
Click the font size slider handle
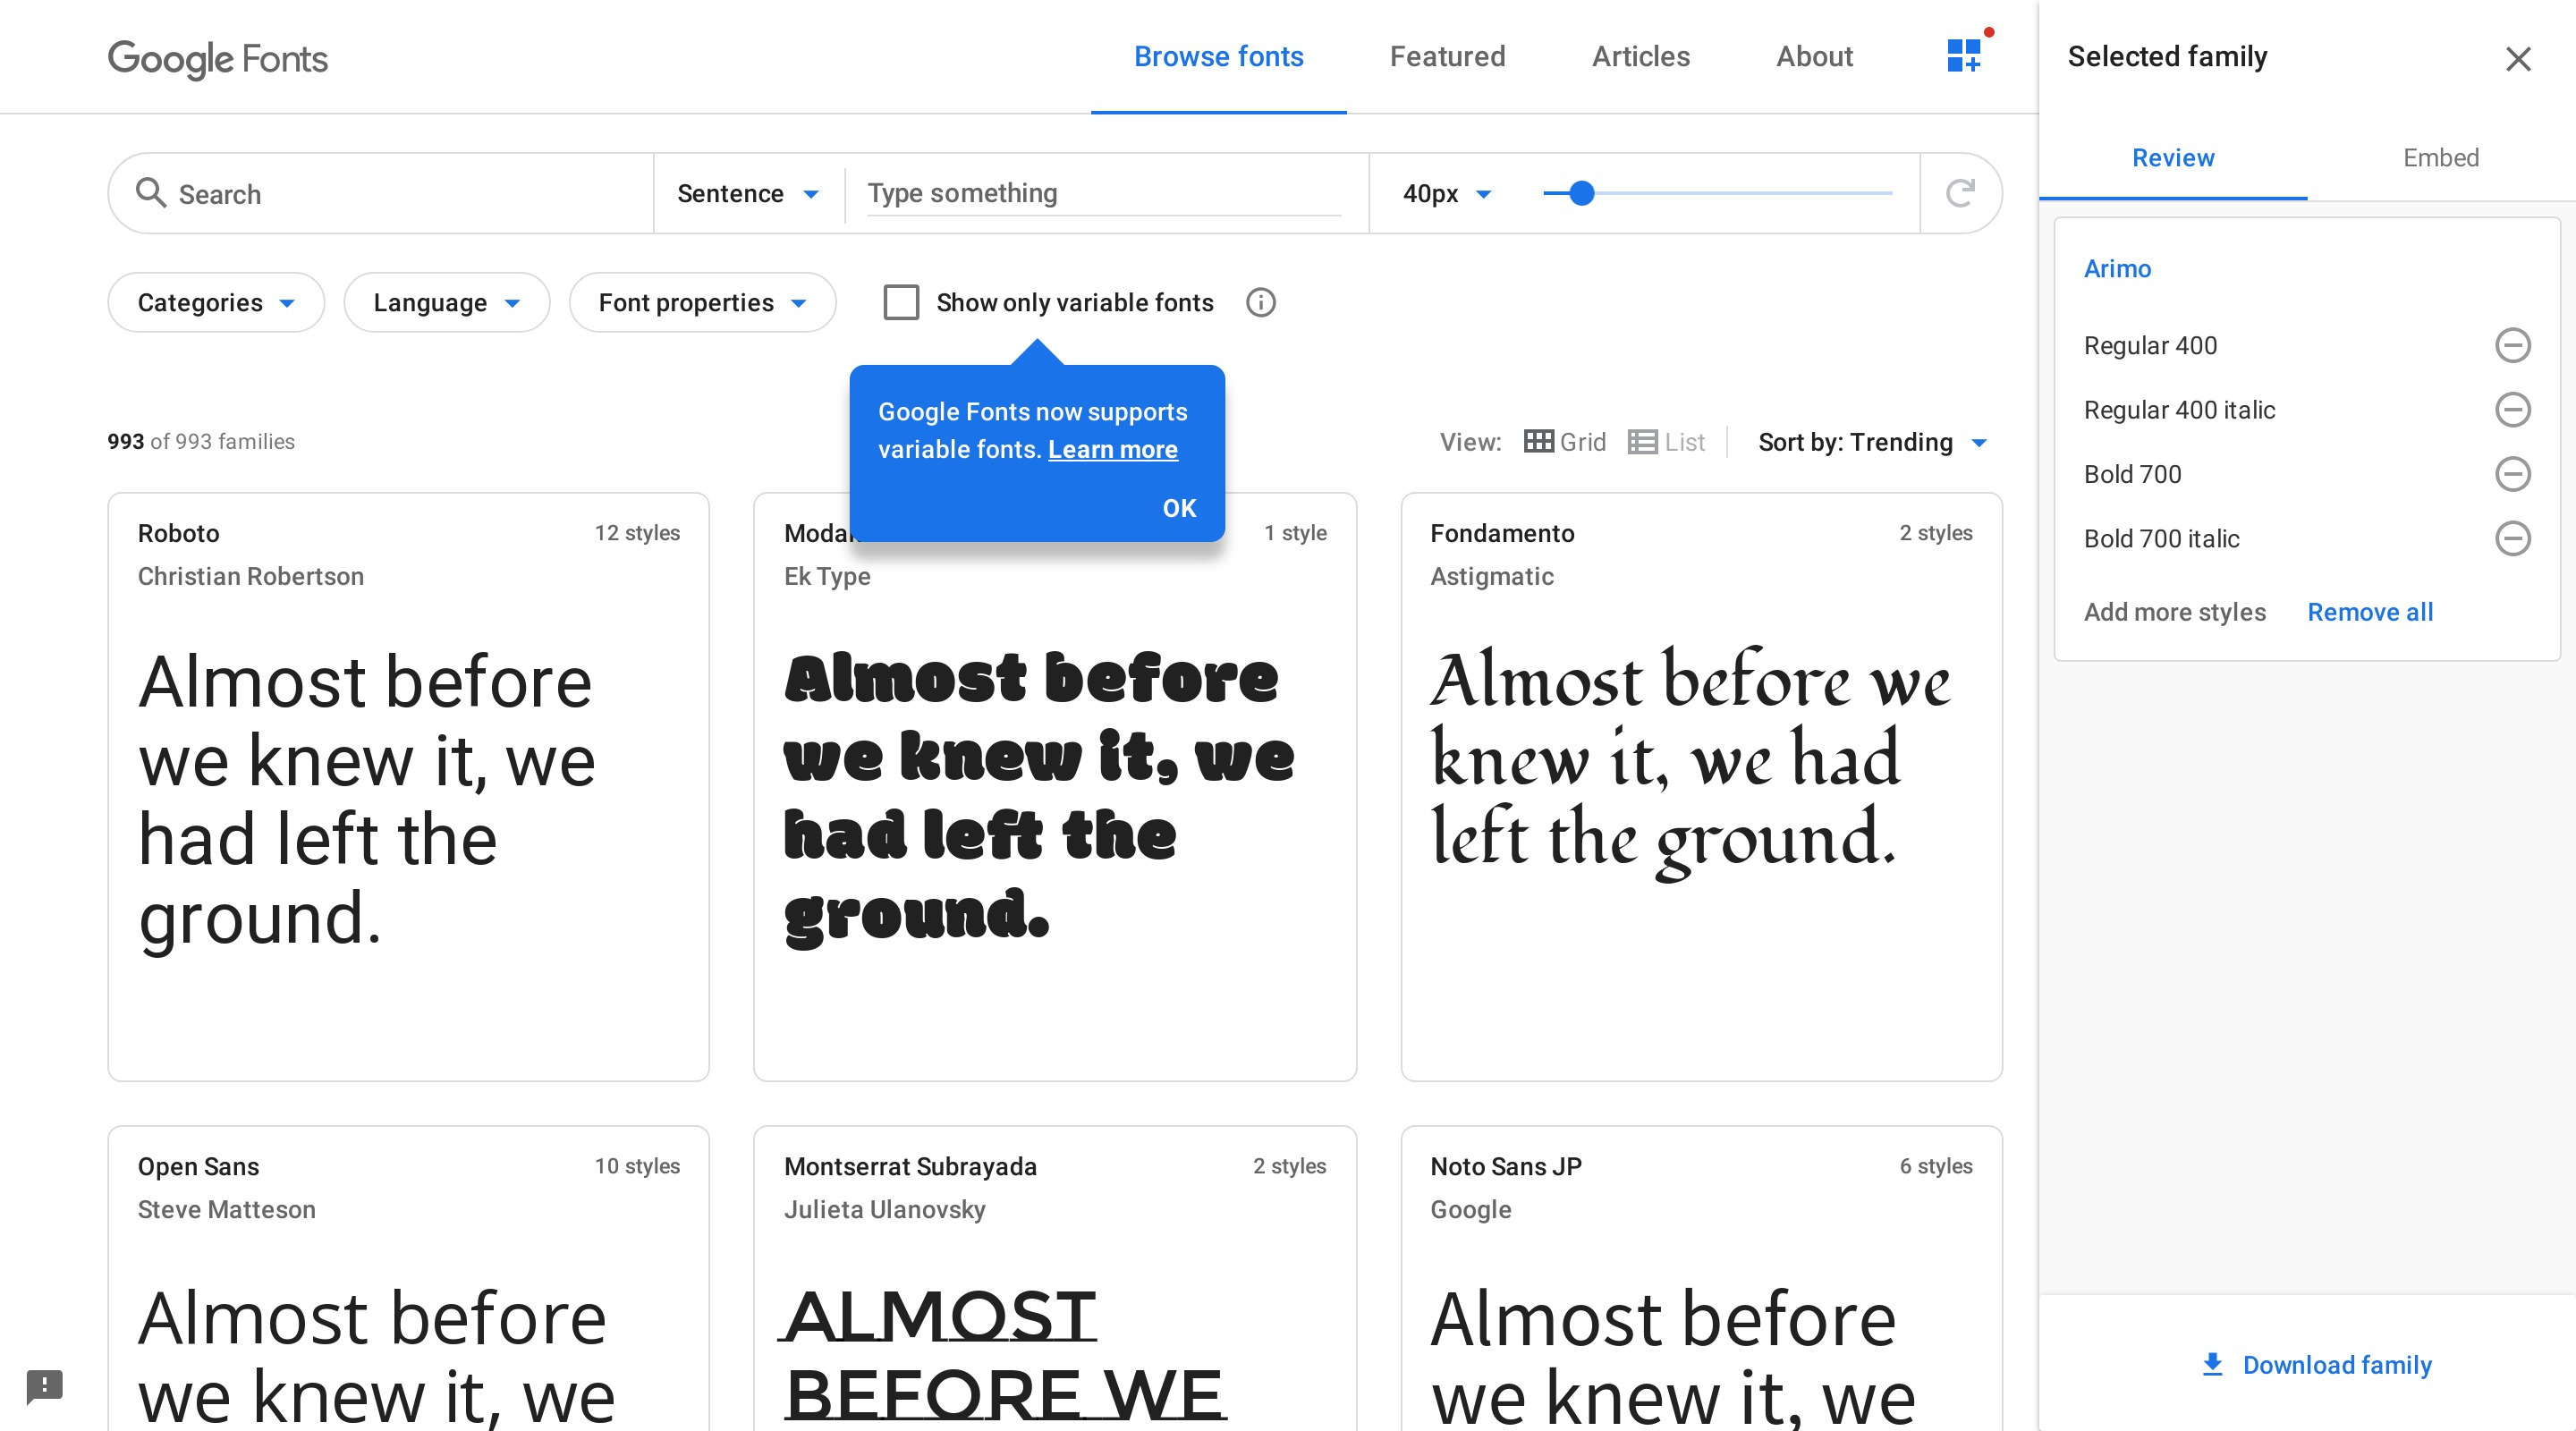pyautogui.click(x=1581, y=193)
